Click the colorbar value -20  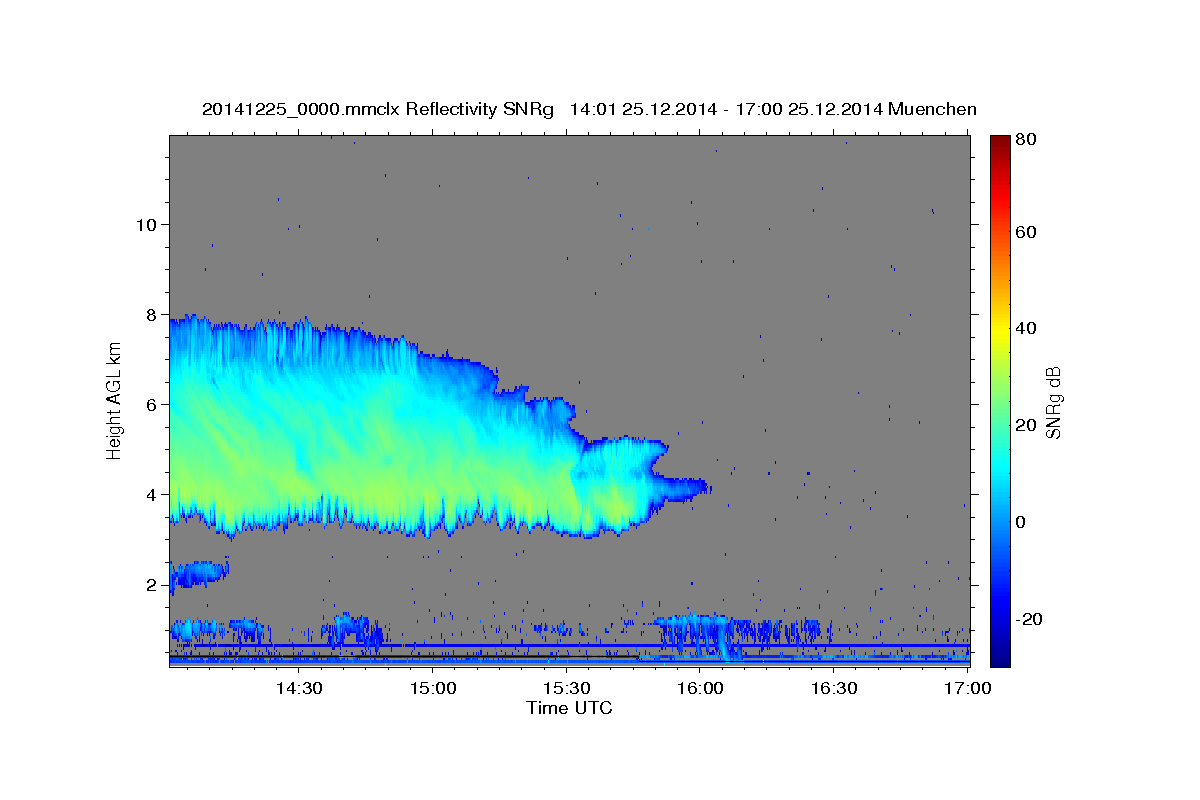[1028, 619]
